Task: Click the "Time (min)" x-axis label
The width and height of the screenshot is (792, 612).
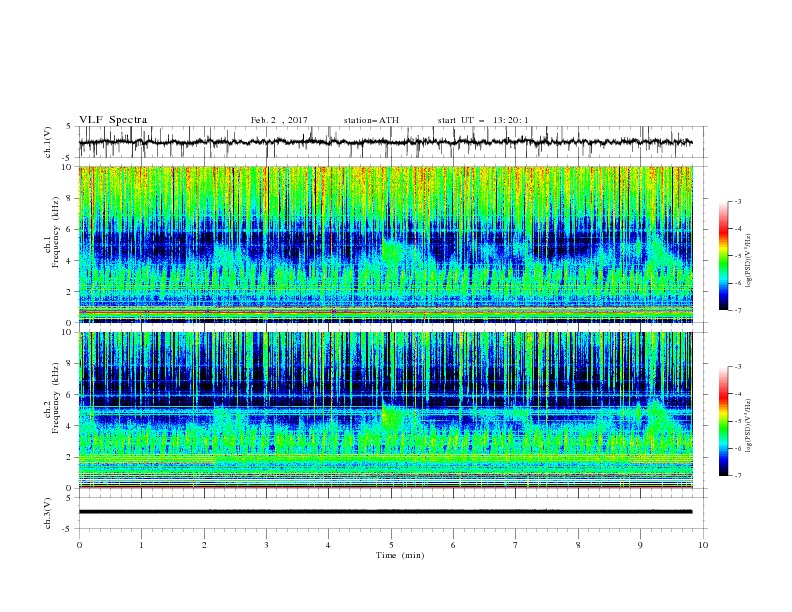Action: (x=400, y=555)
